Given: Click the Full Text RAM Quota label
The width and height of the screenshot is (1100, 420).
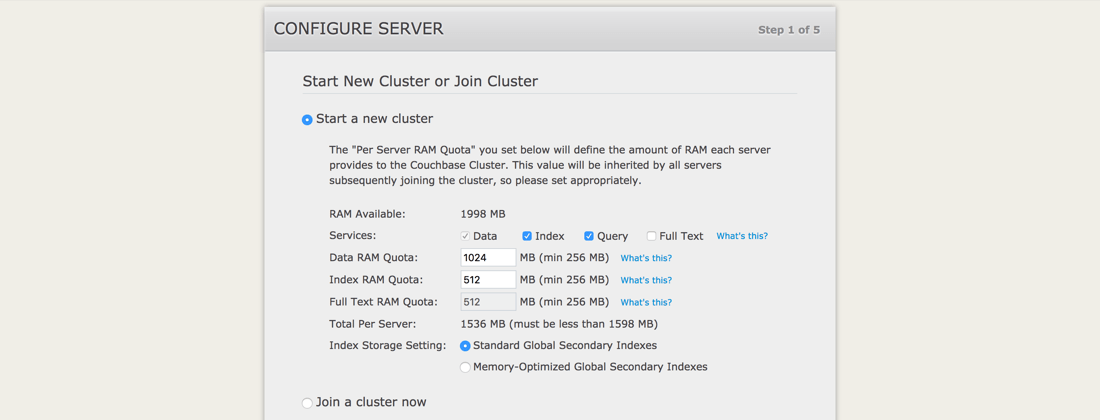Looking at the screenshot, I should click(x=383, y=302).
